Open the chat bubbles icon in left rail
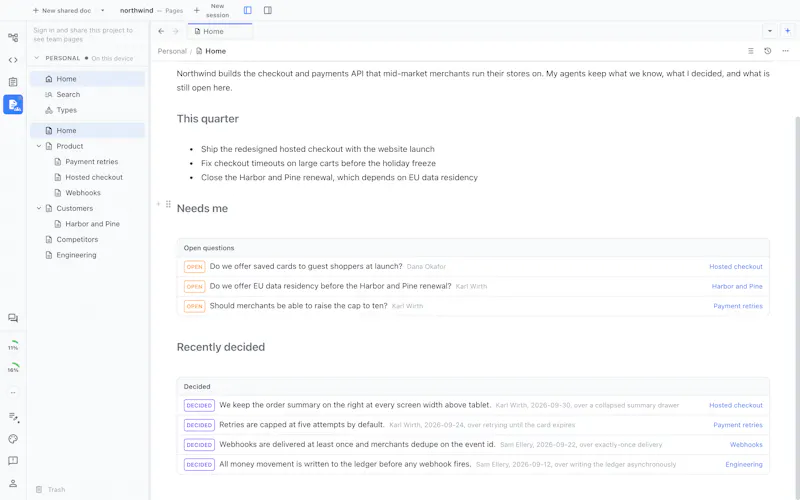Image resolution: width=800 pixels, height=500 pixels. [13, 318]
